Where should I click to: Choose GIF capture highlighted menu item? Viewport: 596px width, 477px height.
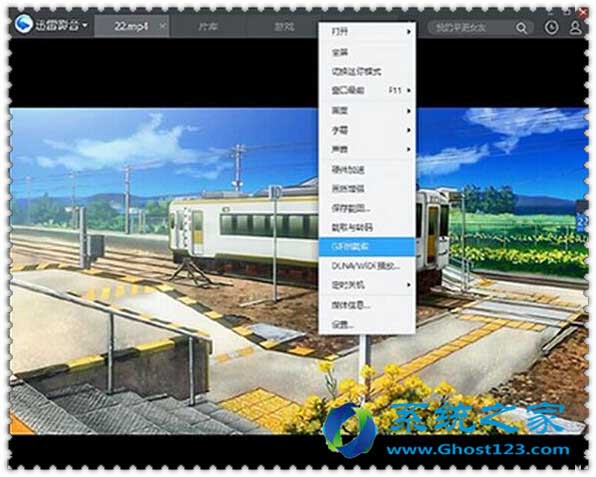367,247
